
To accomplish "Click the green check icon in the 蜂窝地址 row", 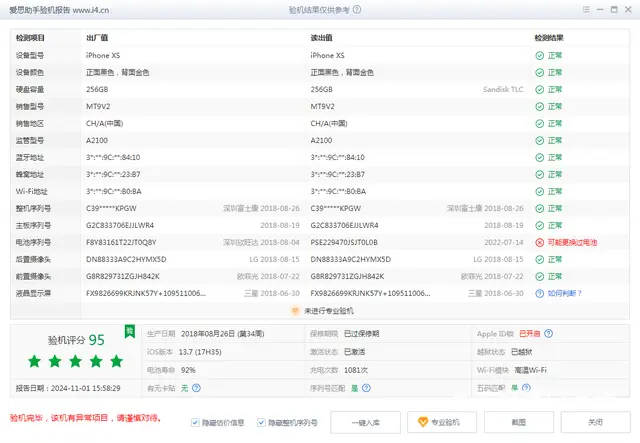I will pyautogui.click(x=540, y=175).
